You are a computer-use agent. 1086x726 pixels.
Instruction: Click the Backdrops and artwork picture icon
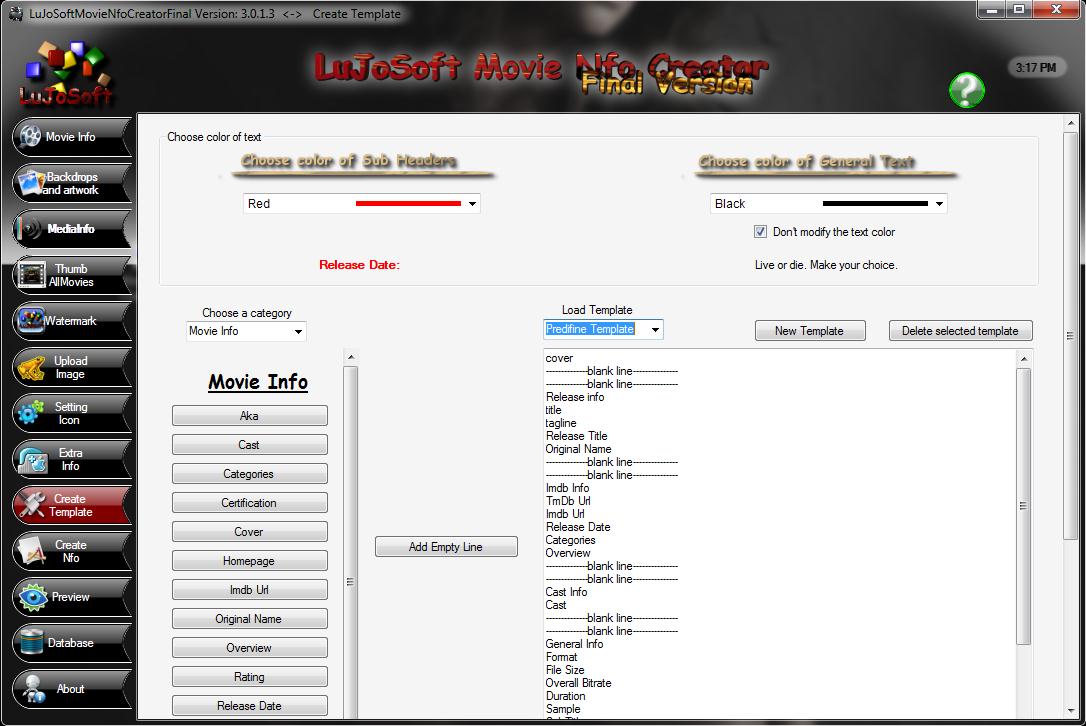coord(30,182)
